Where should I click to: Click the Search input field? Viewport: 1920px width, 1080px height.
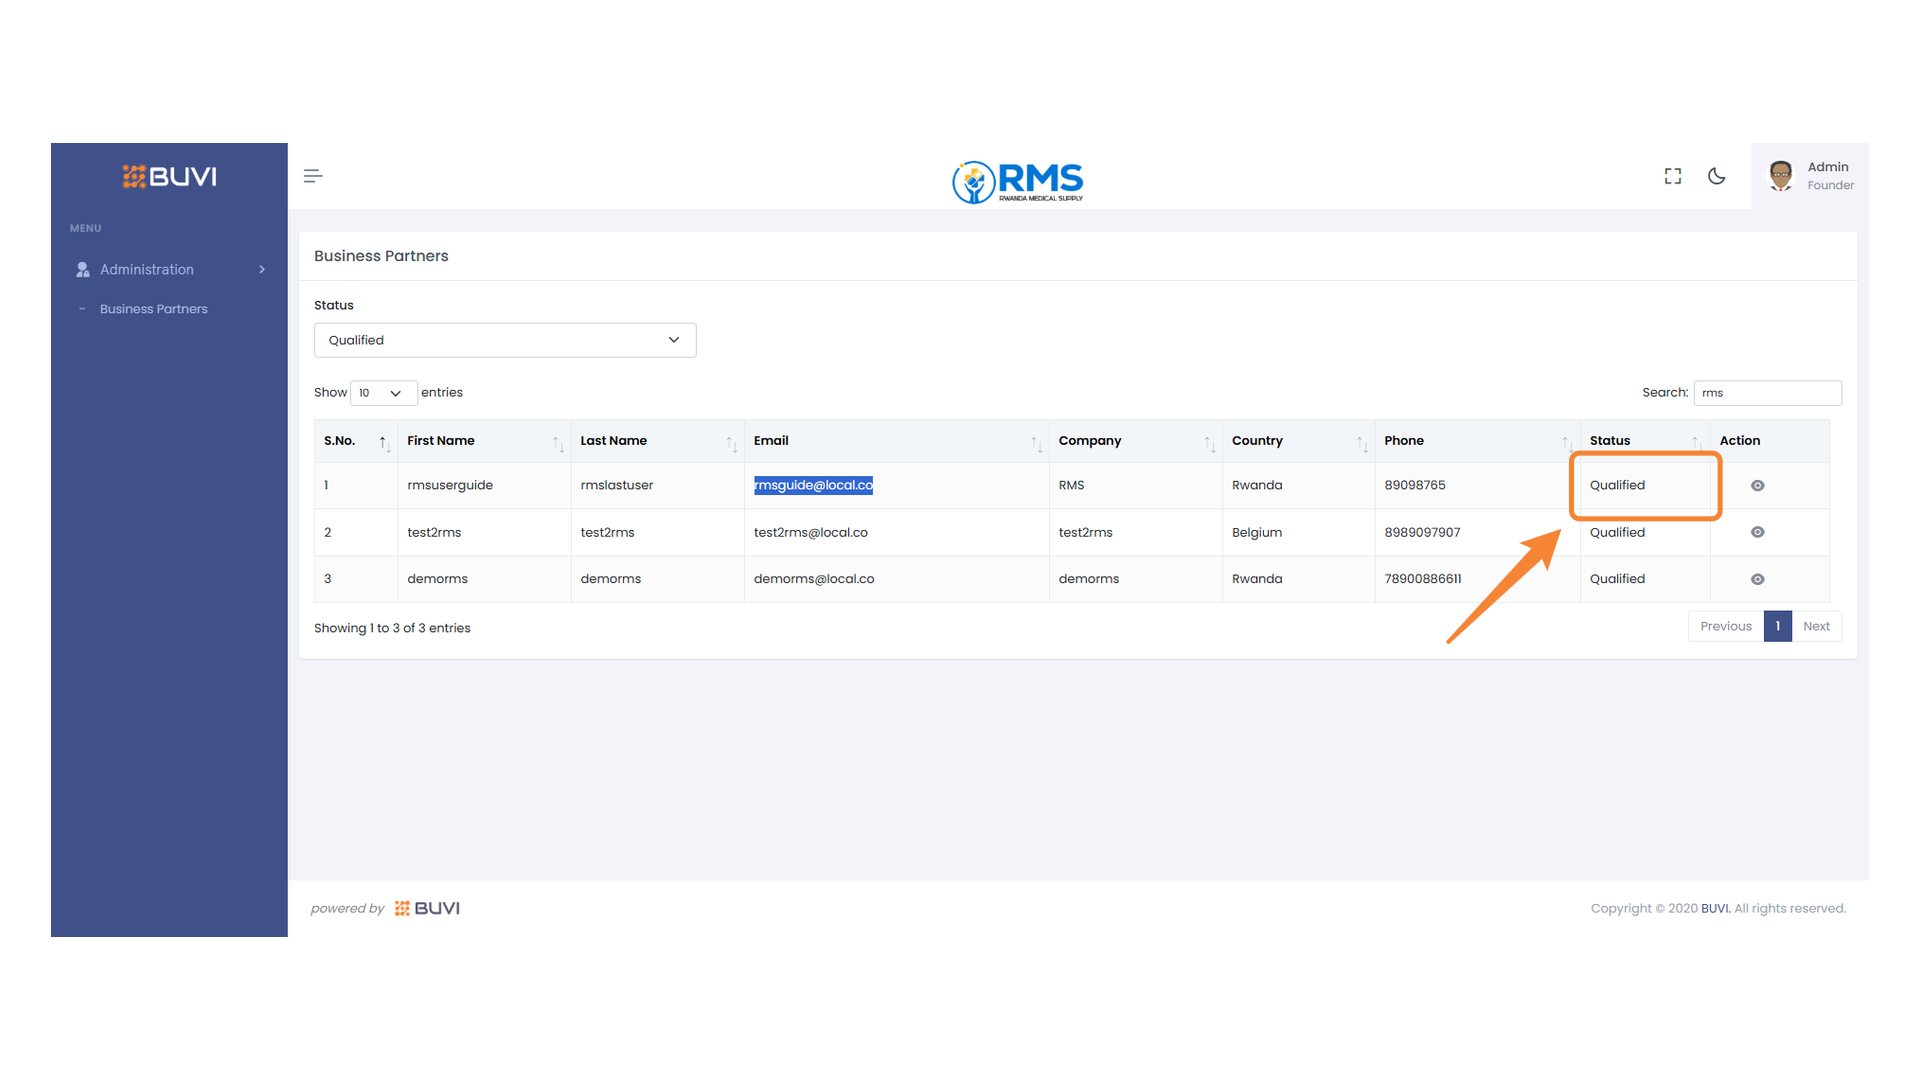tap(1767, 393)
